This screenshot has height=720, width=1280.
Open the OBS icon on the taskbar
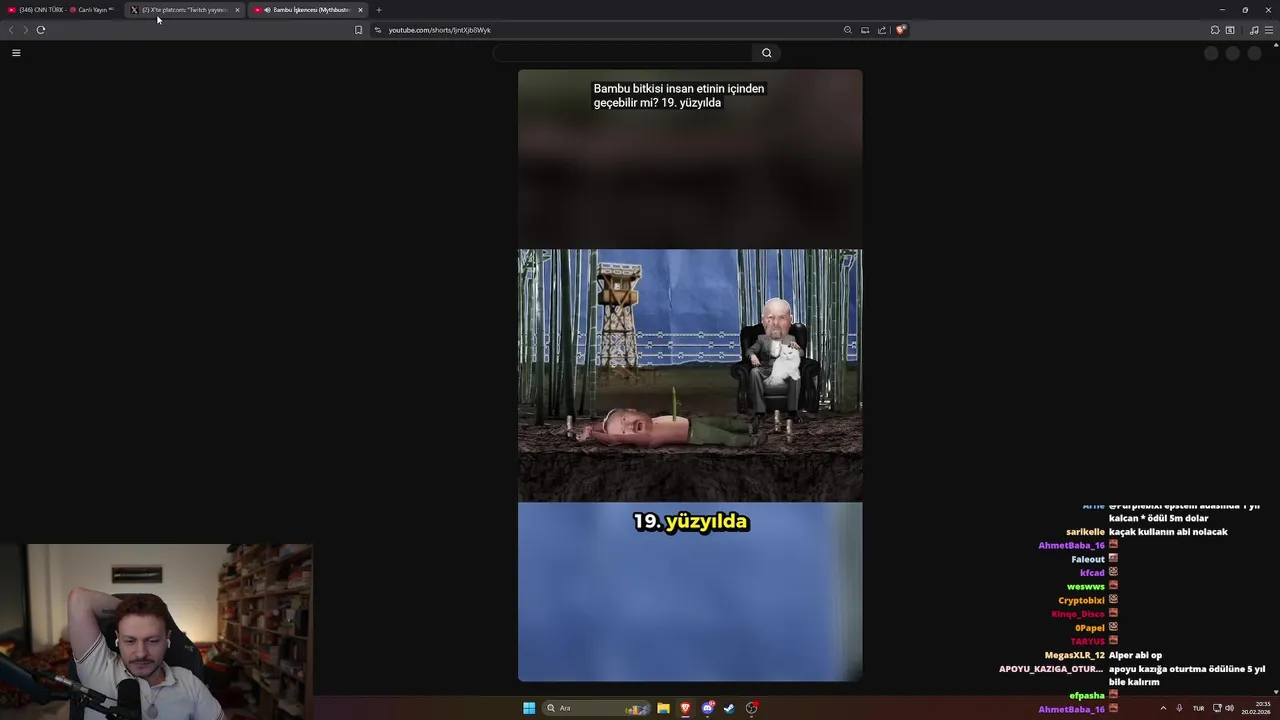(x=751, y=708)
